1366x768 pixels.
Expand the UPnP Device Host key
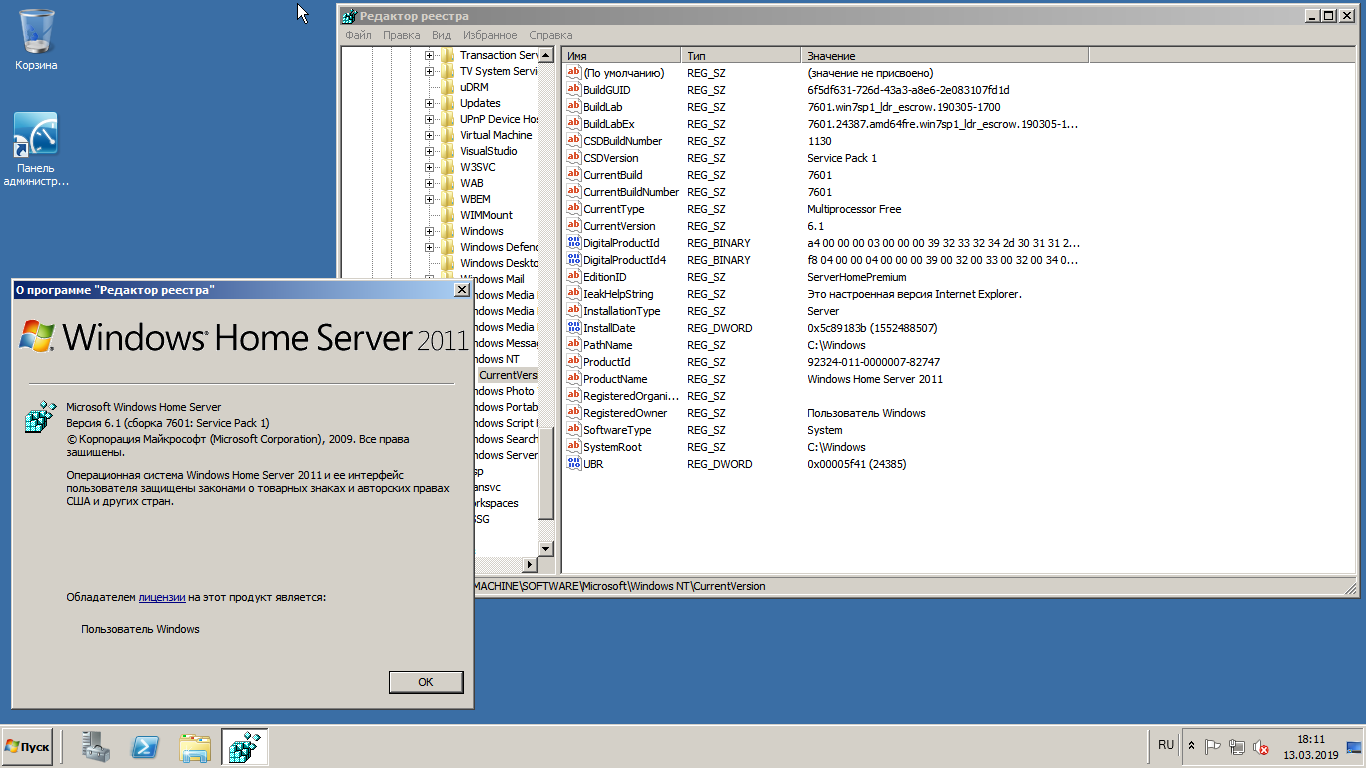(429, 119)
